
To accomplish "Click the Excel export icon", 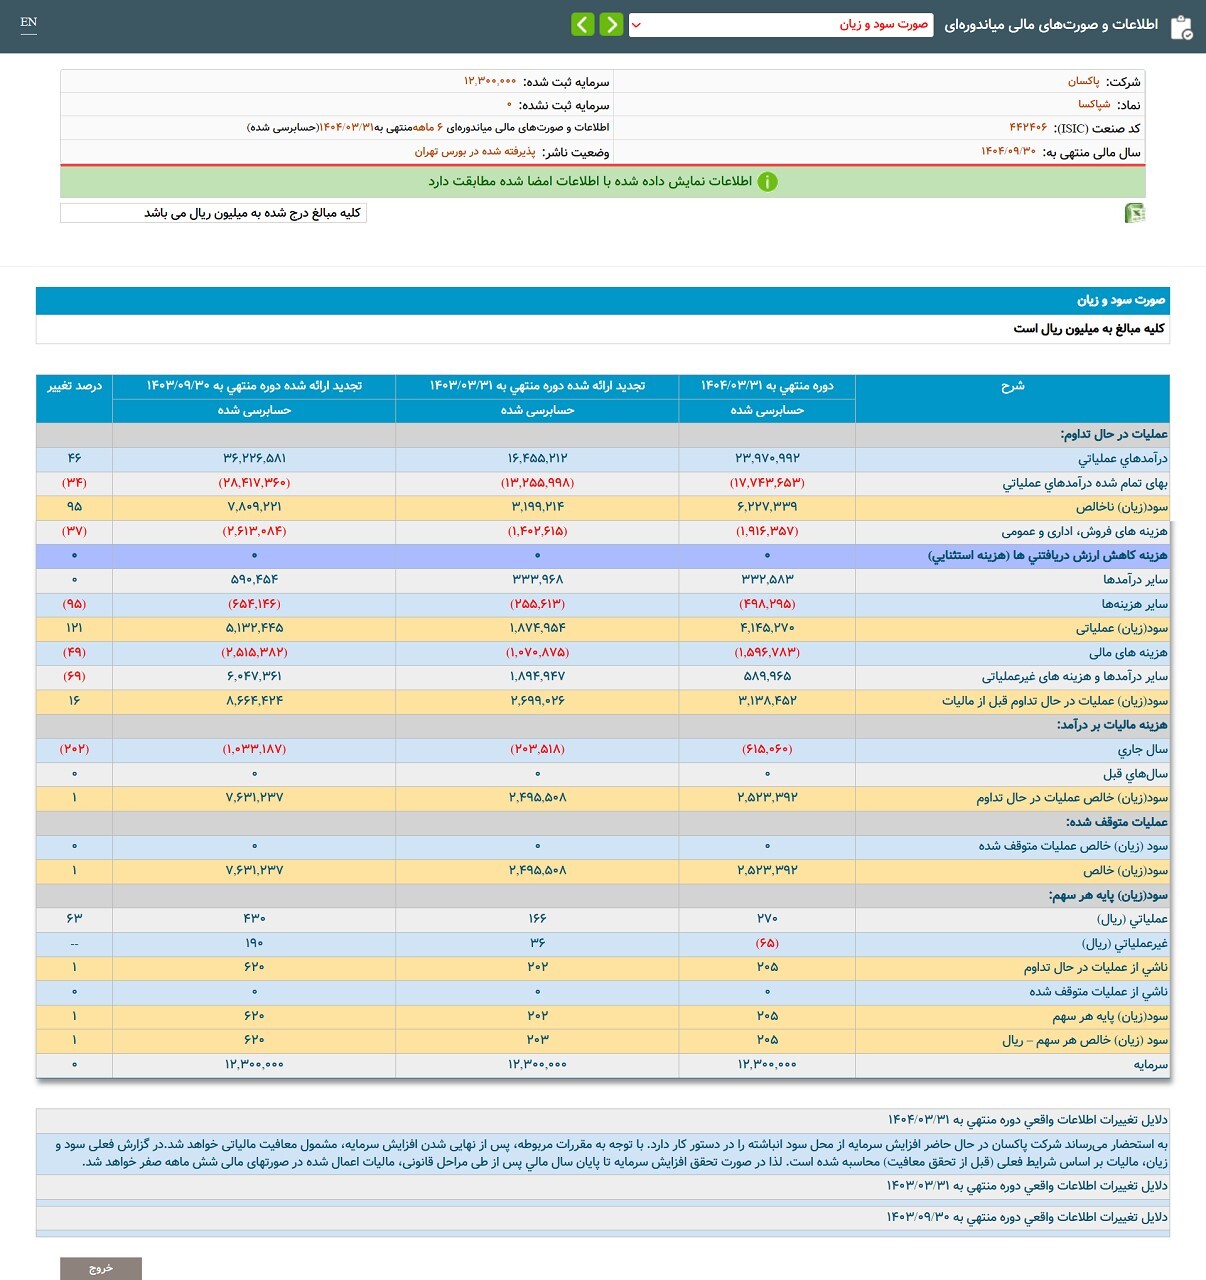I will (1134, 213).
